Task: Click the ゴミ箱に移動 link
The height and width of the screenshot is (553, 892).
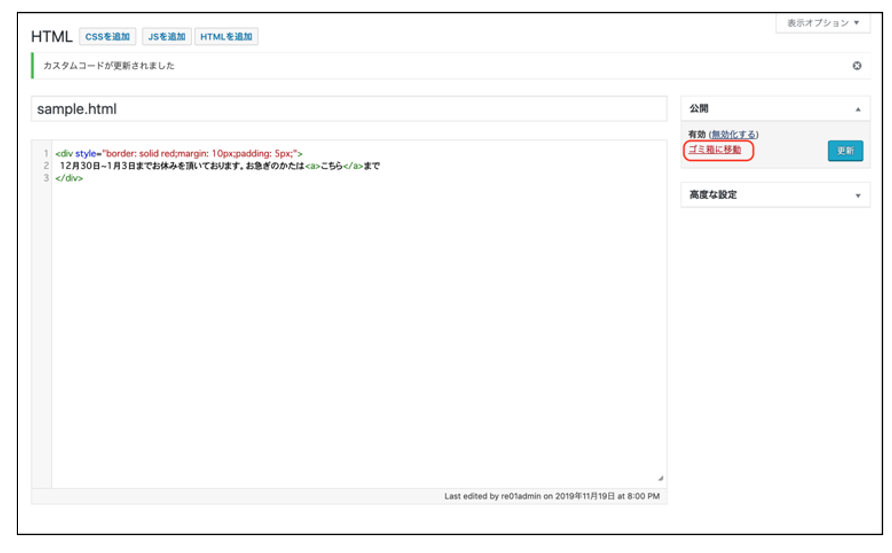Action: (716, 150)
